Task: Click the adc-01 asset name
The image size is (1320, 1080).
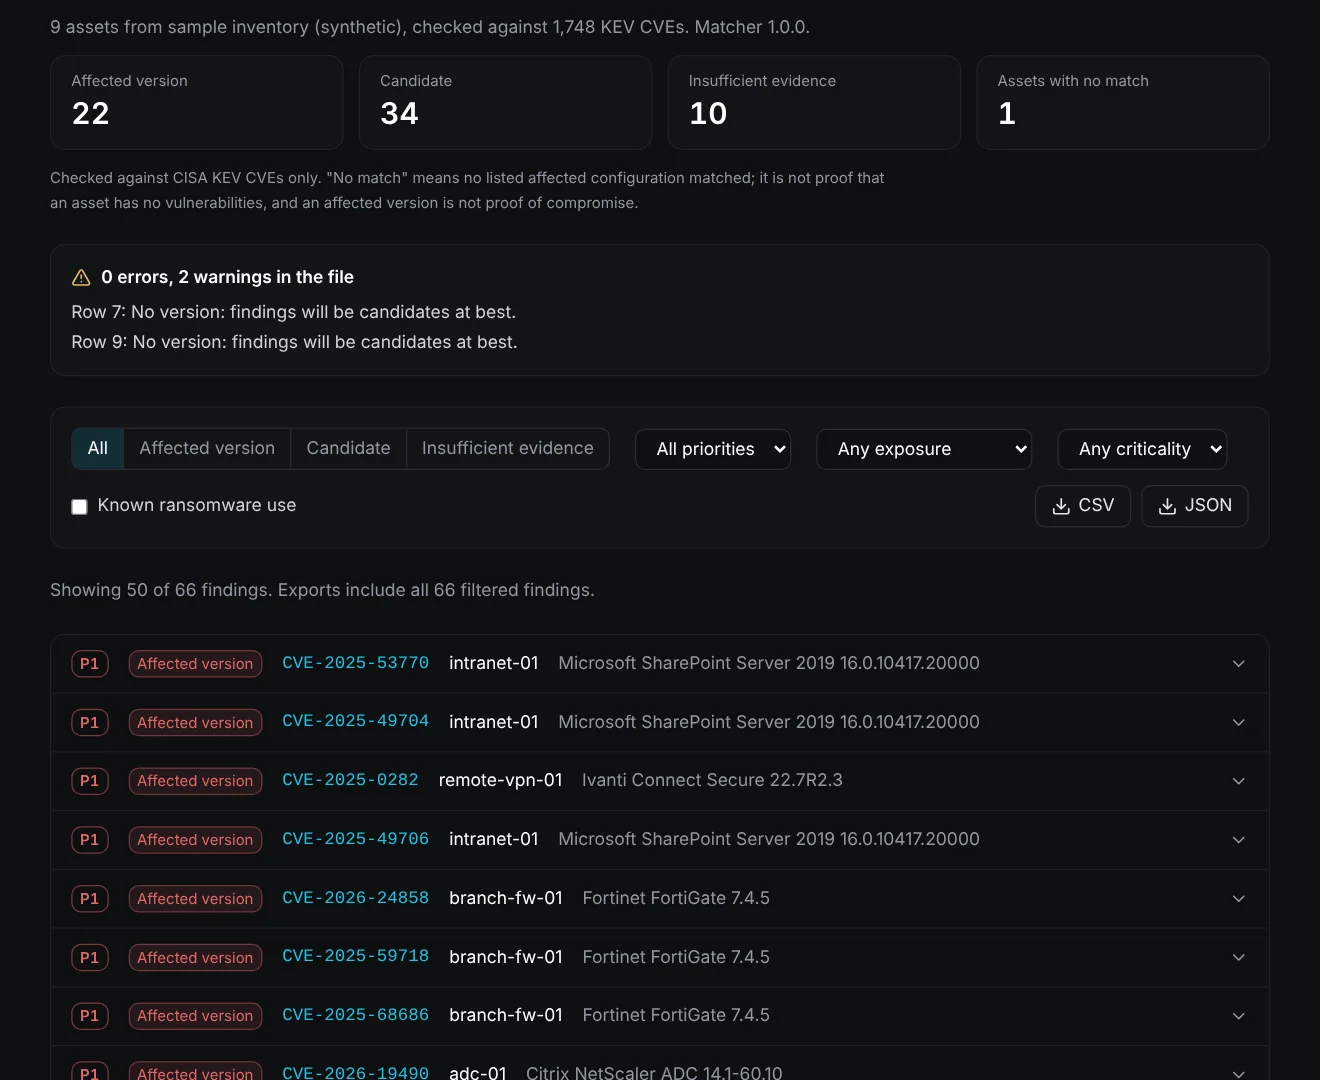Action: coord(478,1072)
